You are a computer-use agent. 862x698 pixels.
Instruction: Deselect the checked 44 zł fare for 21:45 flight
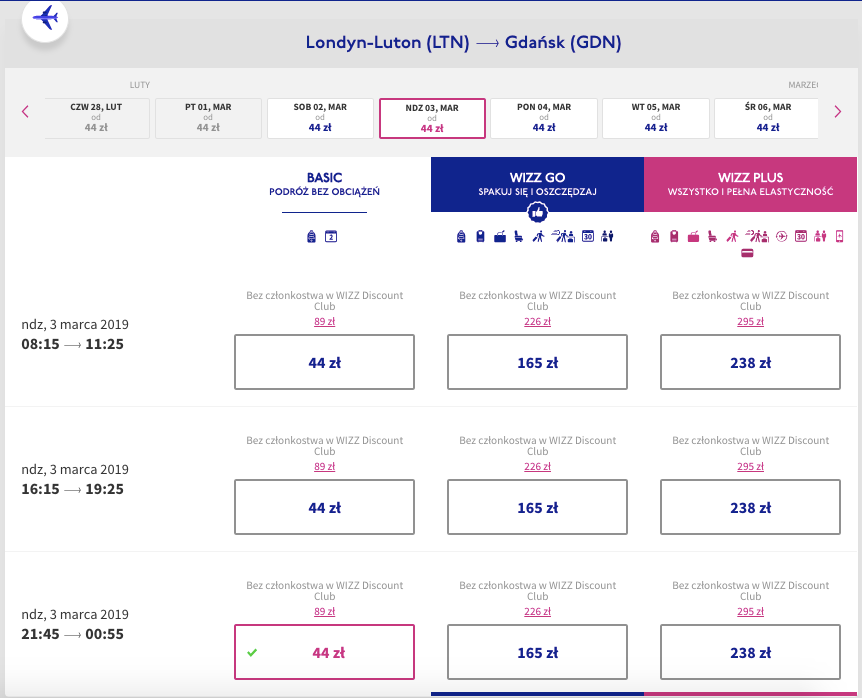[x=324, y=652]
